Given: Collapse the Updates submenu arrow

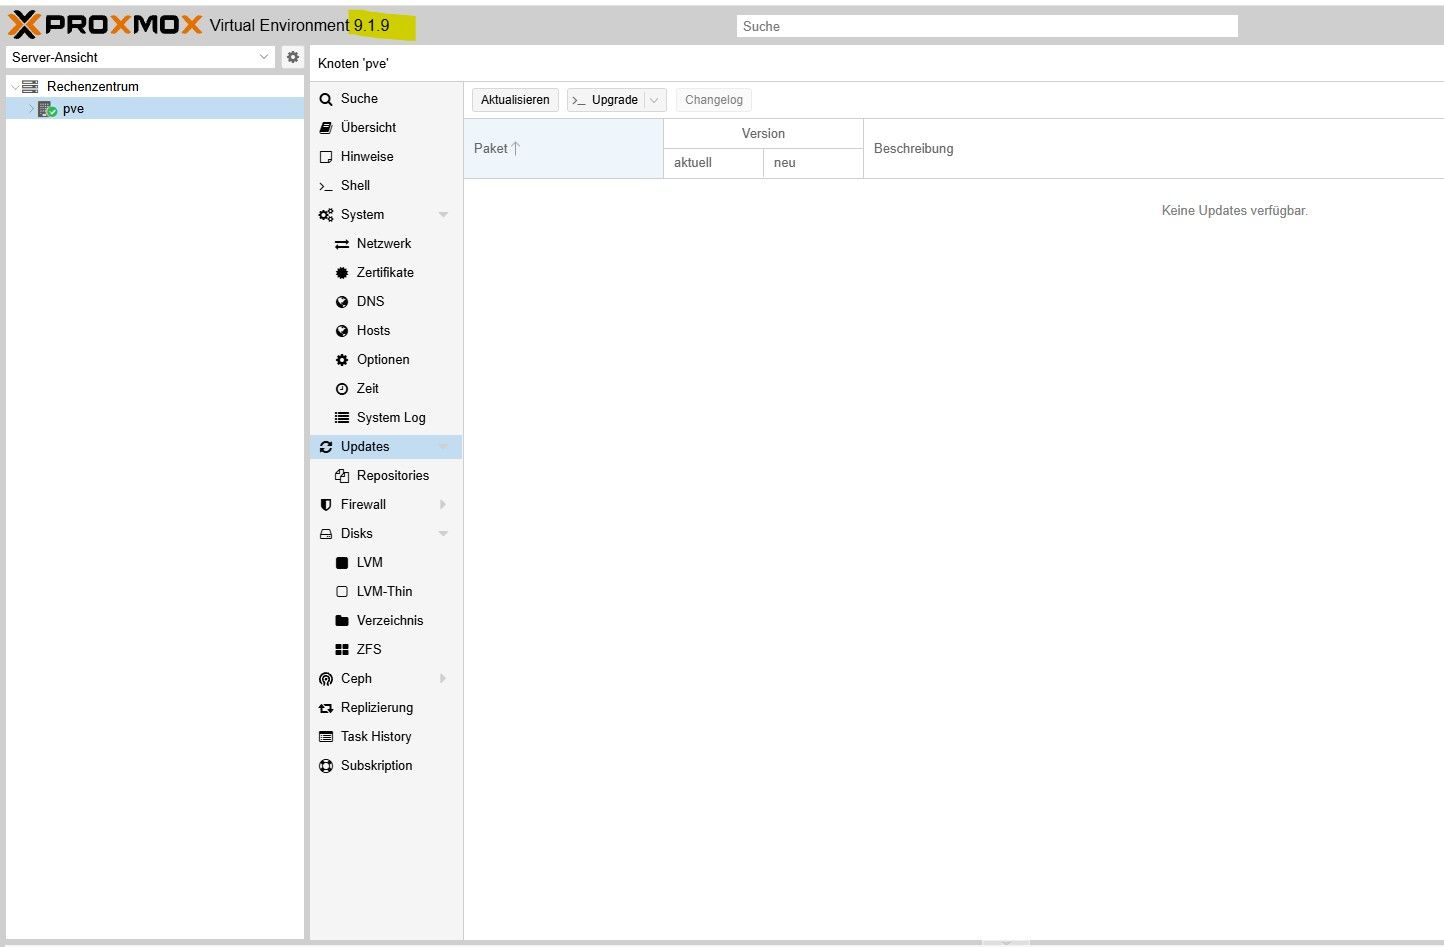Looking at the screenshot, I should pos(443,447).
